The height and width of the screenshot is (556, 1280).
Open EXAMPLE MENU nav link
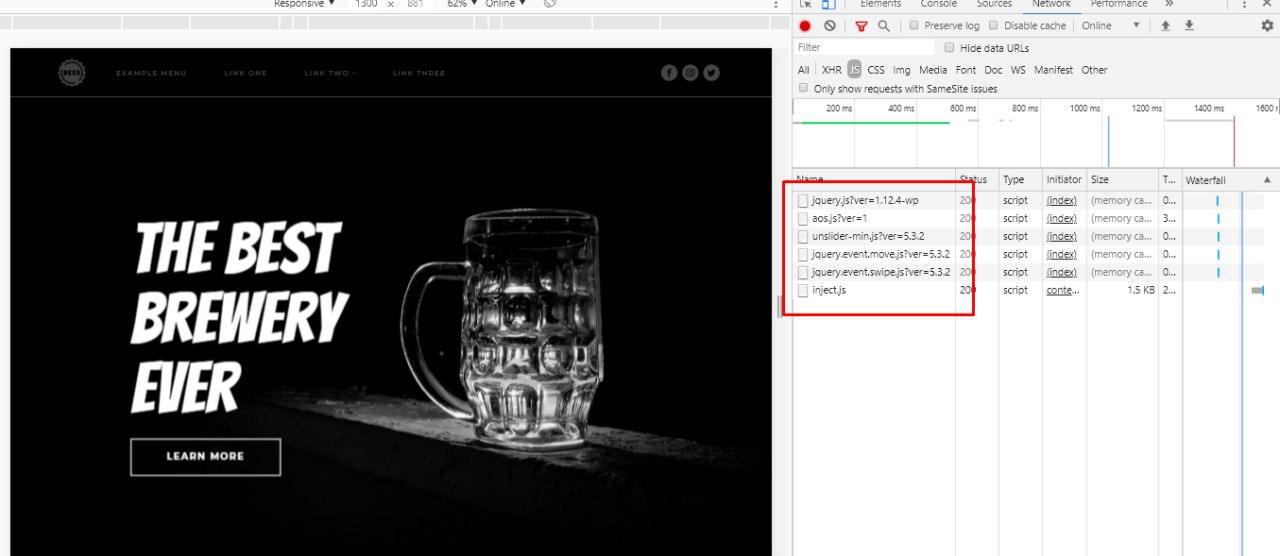click(151, 73)
